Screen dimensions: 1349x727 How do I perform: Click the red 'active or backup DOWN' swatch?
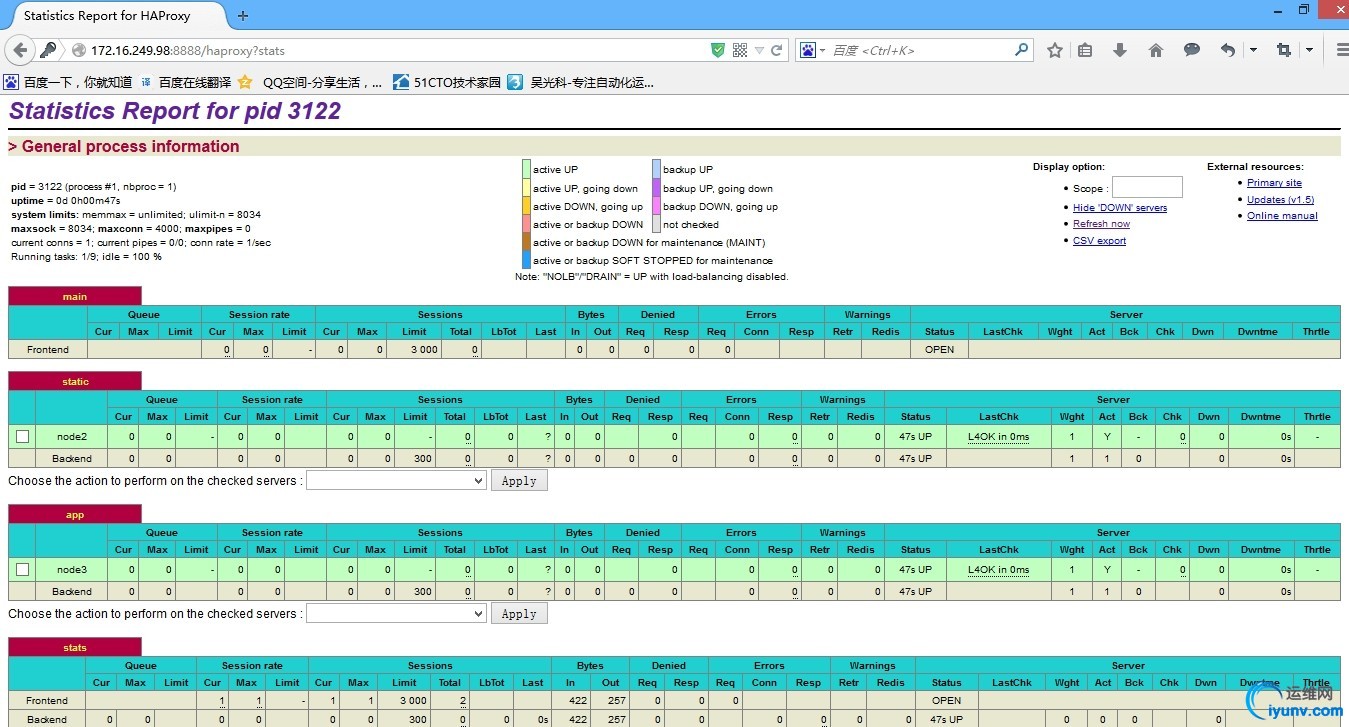[x=526, y=225]
